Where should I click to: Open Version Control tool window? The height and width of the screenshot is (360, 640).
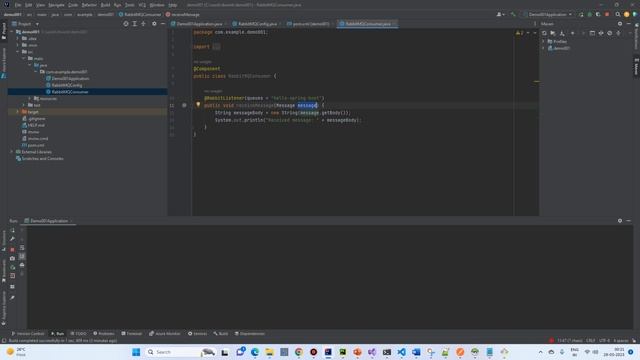28,333
